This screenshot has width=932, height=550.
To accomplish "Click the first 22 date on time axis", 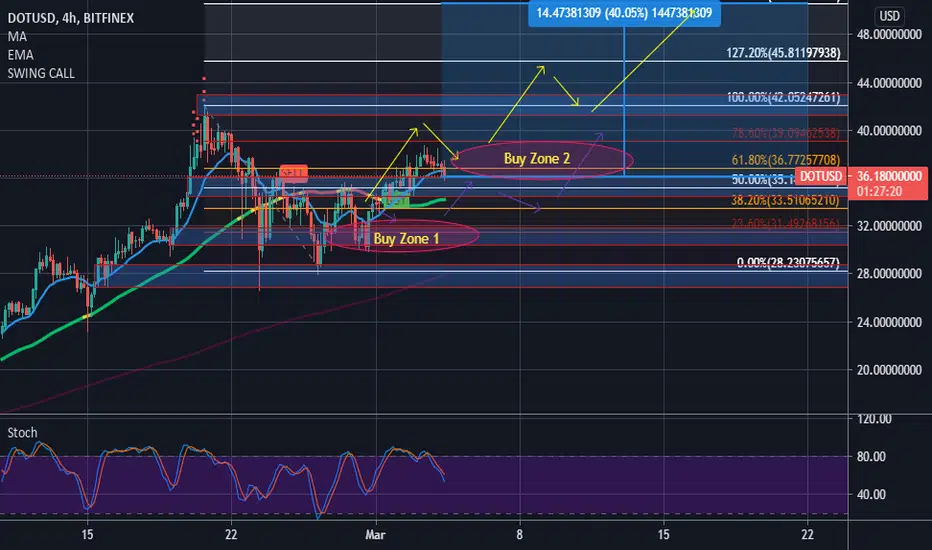I will (x=231, y=535).
